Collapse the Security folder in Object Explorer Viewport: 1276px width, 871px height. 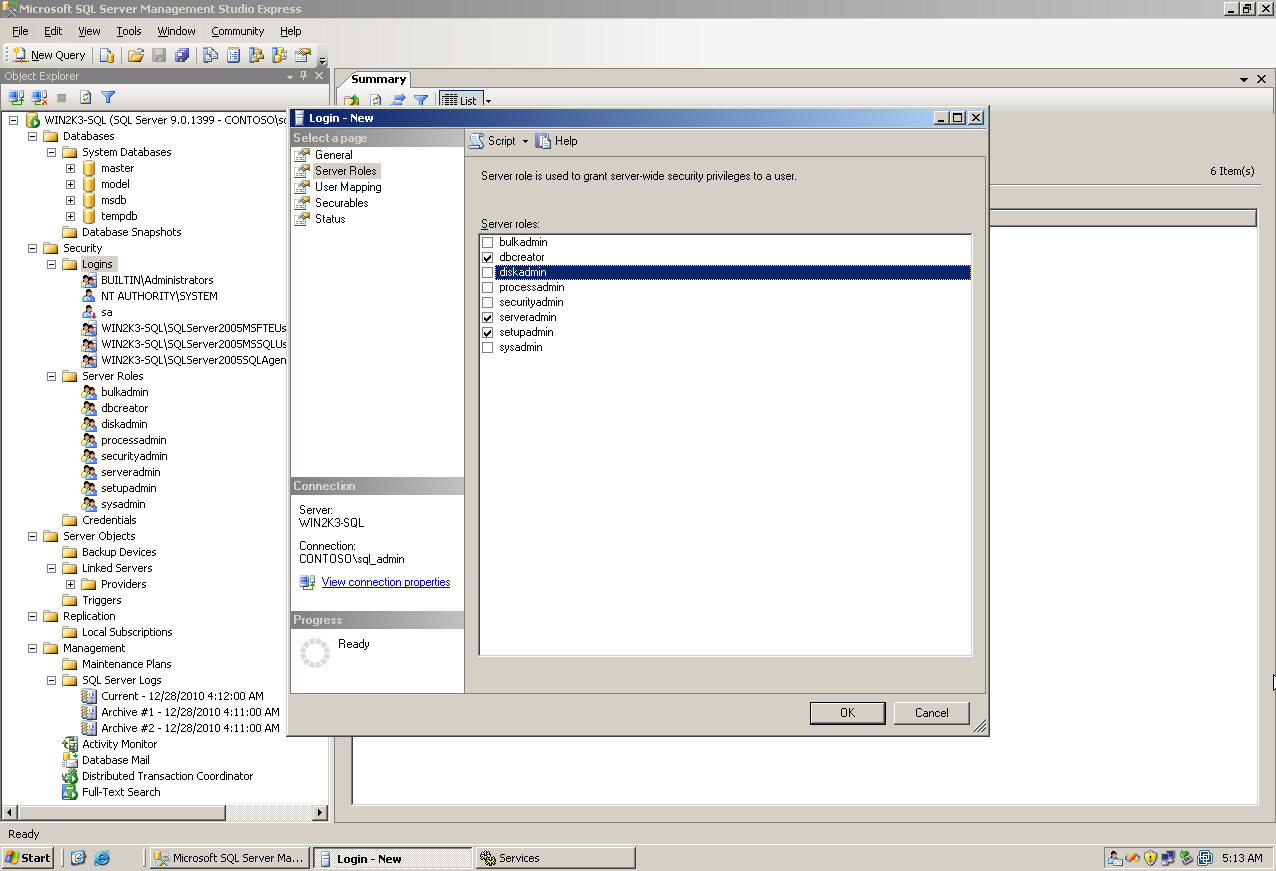pyautogui.click(x=32, y=247)
